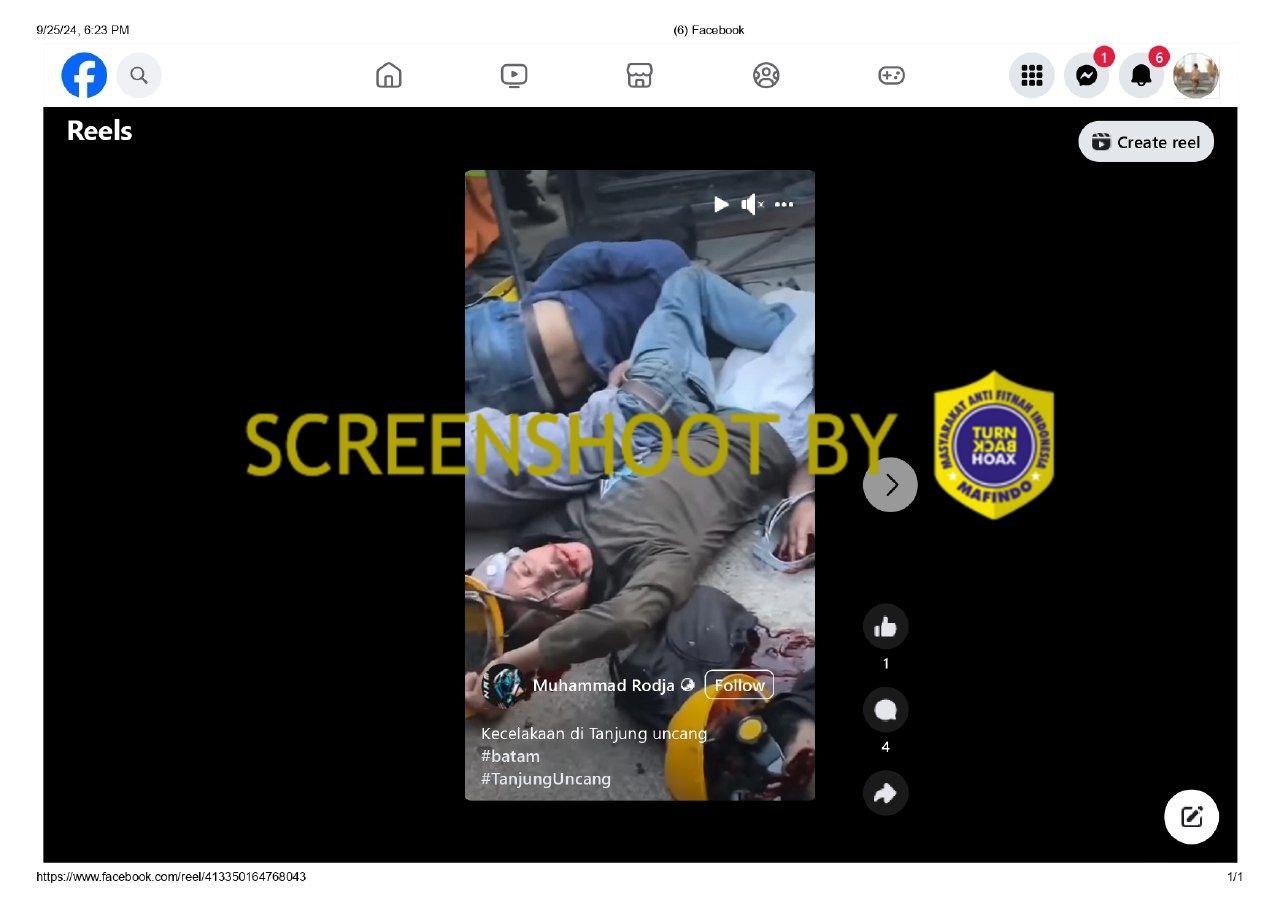Open Messenger chats
The width and height of the screenshot is (1280, 905).
(x=1086, y=75)
